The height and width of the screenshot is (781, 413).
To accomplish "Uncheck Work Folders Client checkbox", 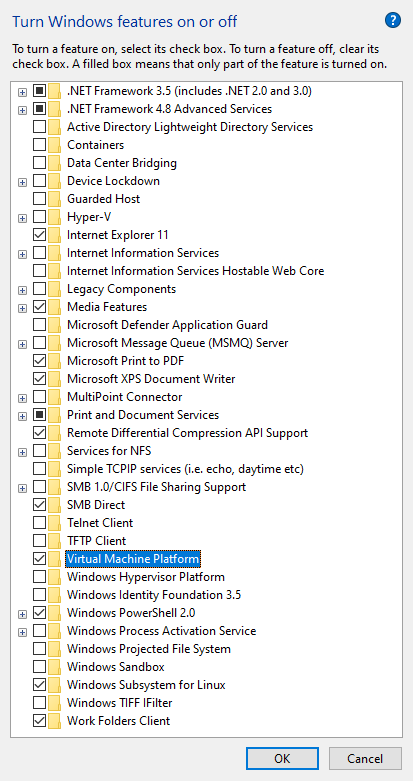I will point(39,720).
